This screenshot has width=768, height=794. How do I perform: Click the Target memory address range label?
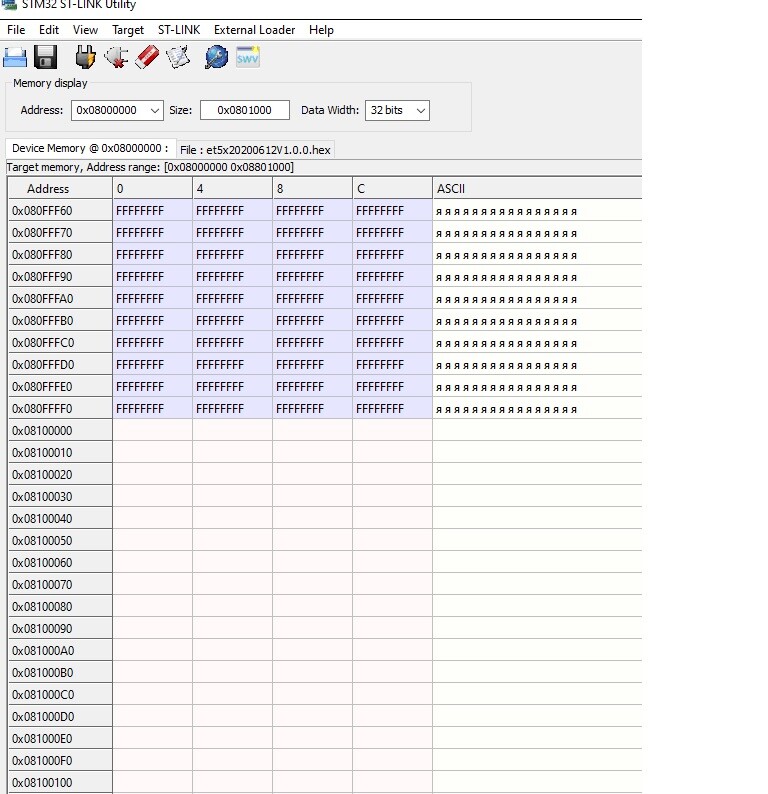tap(150, 167)
